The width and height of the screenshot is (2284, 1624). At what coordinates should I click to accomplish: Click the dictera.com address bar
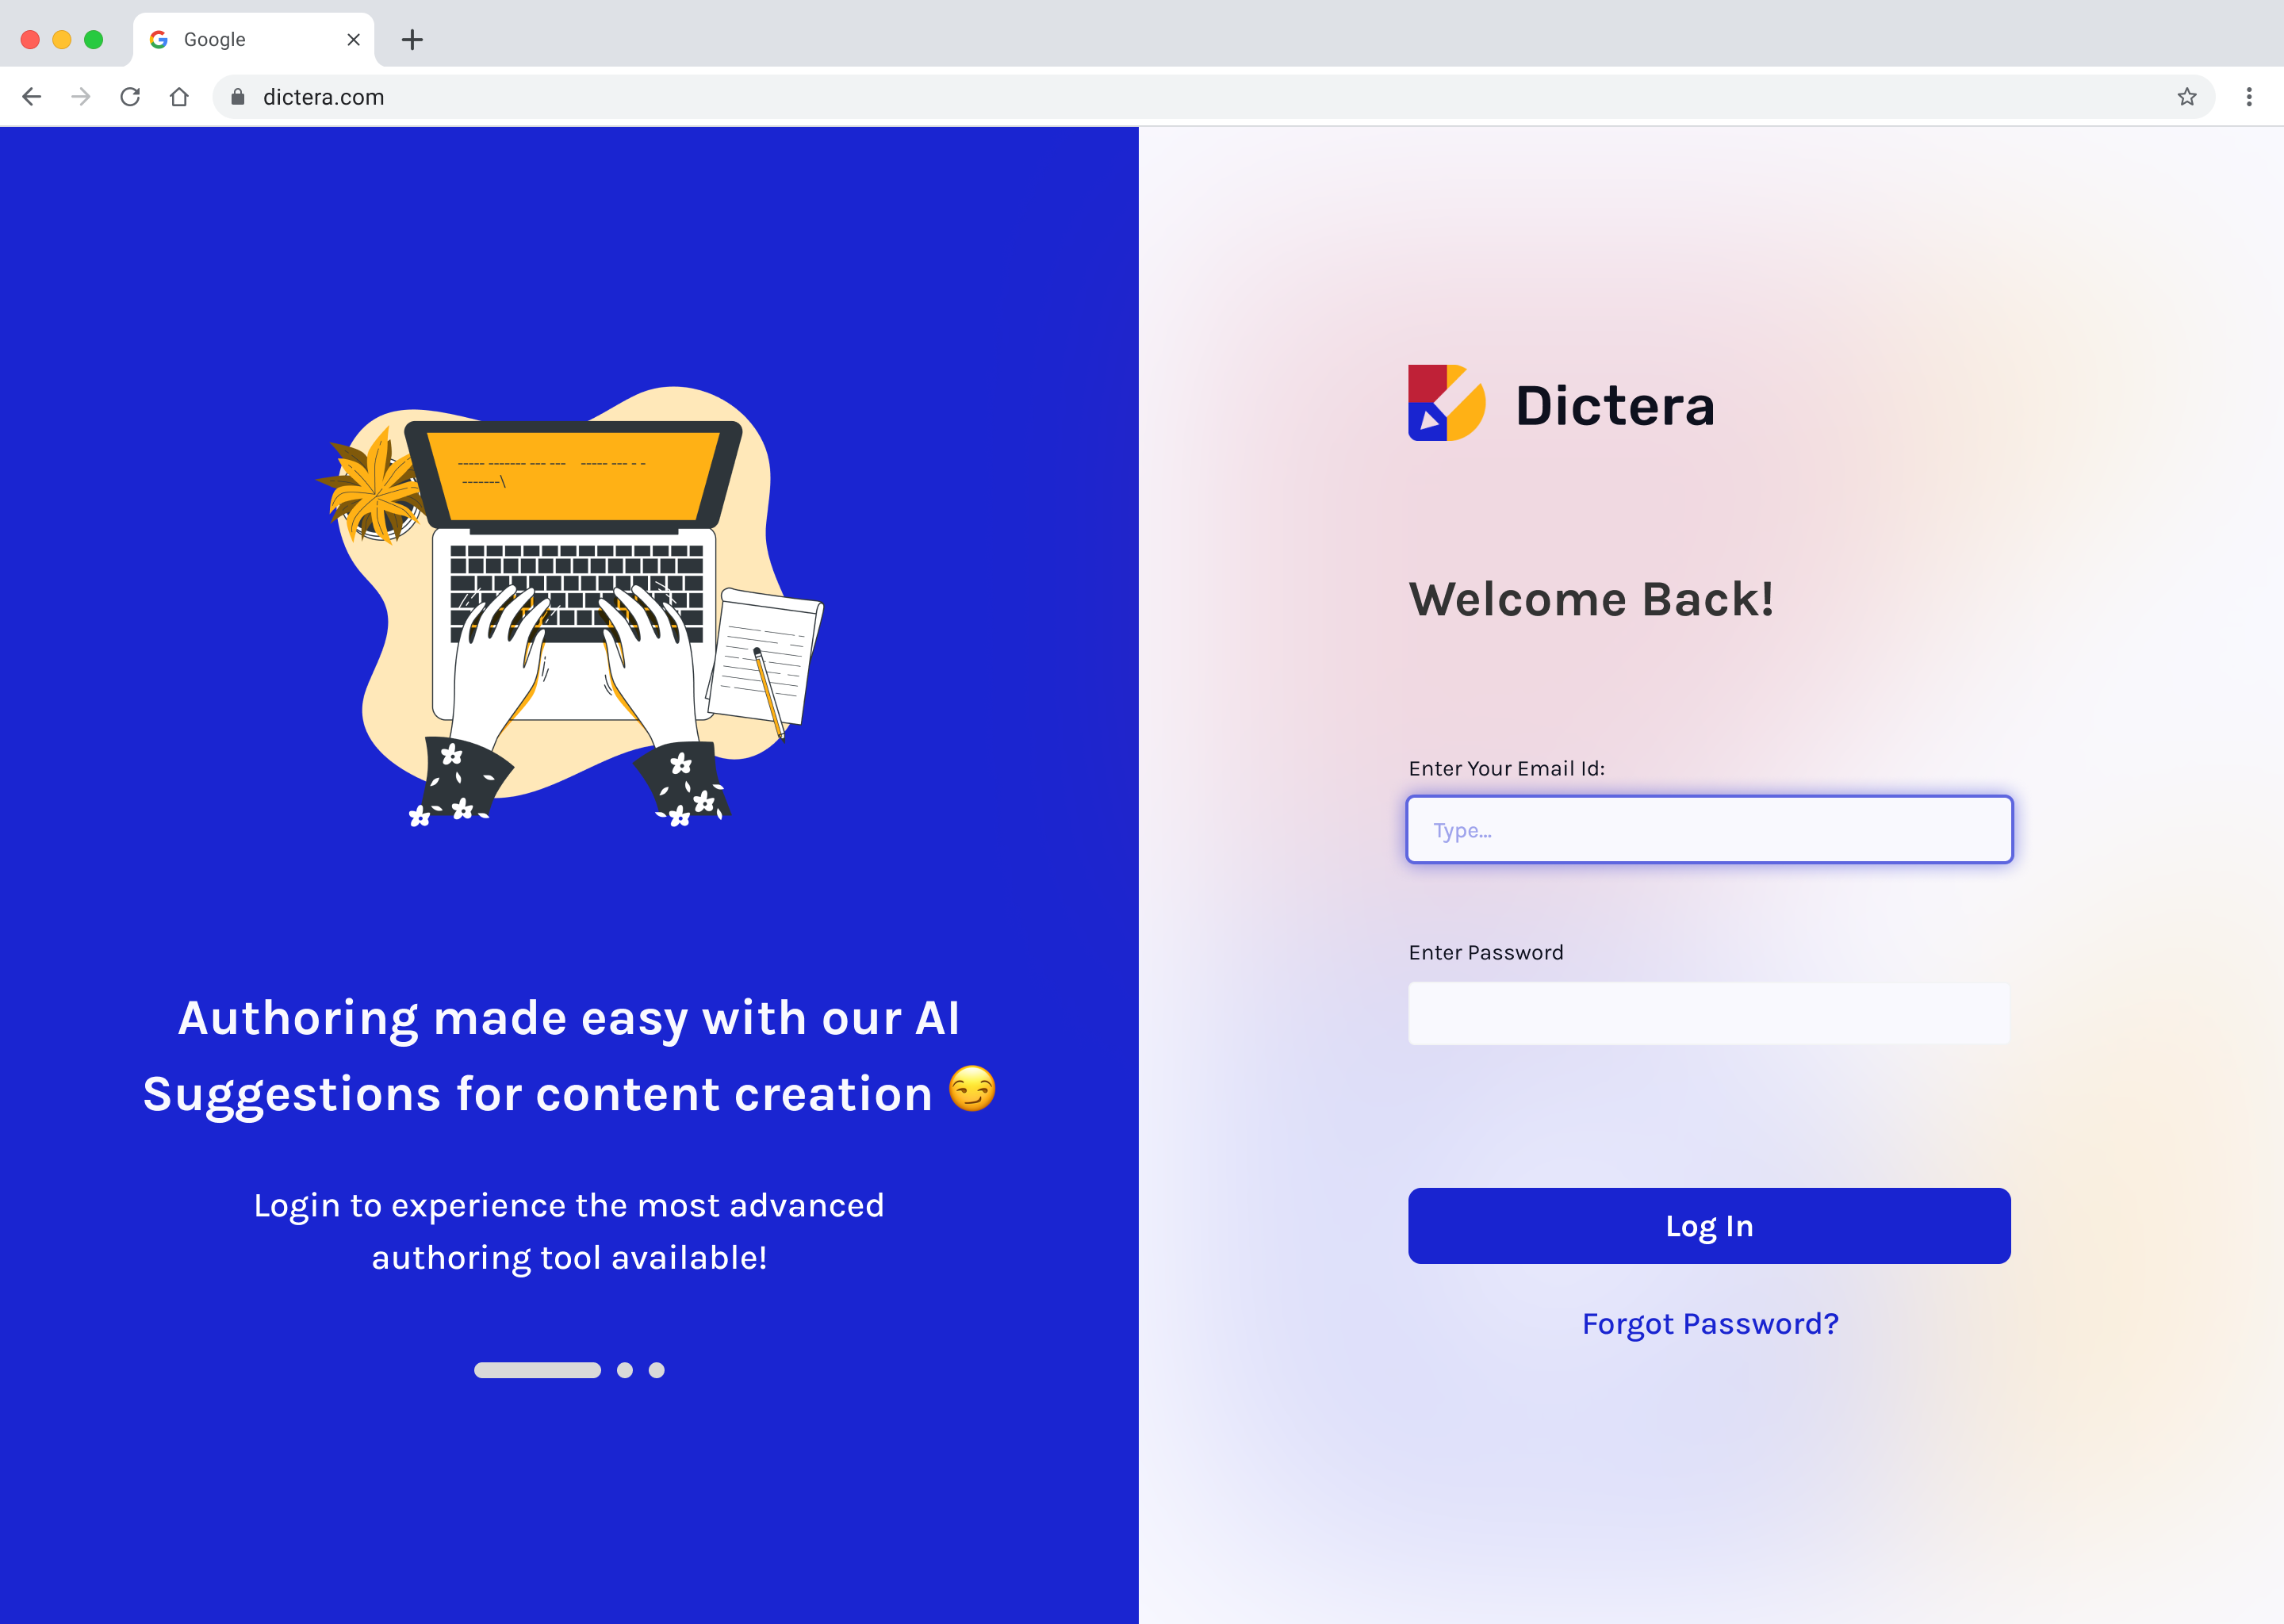1214,97
